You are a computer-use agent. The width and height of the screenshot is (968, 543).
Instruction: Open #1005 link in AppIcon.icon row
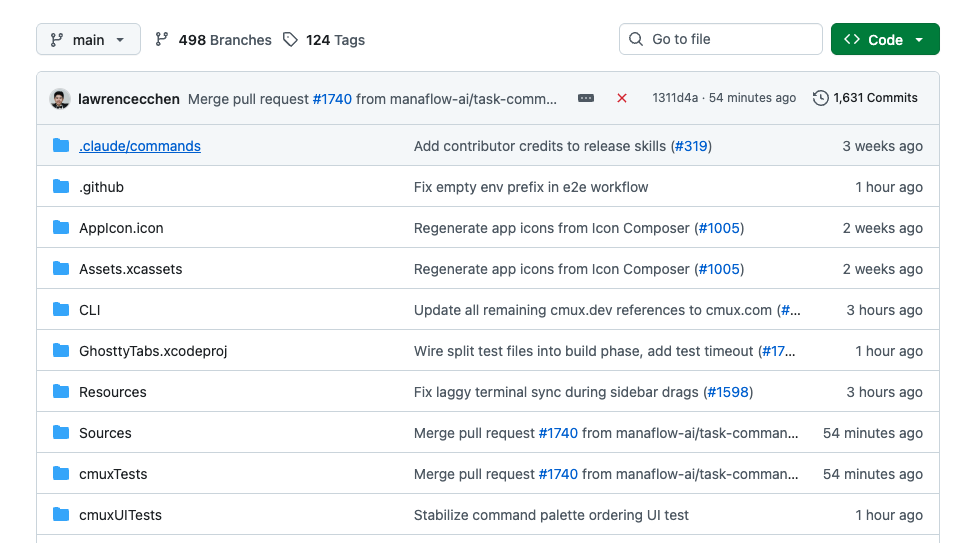719,228
